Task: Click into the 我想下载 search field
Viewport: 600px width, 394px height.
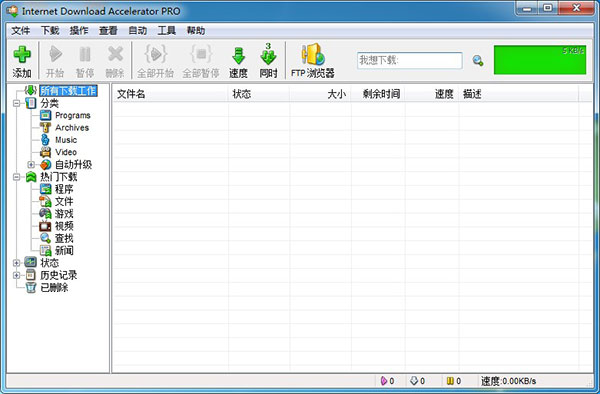Action: point(409,60)
